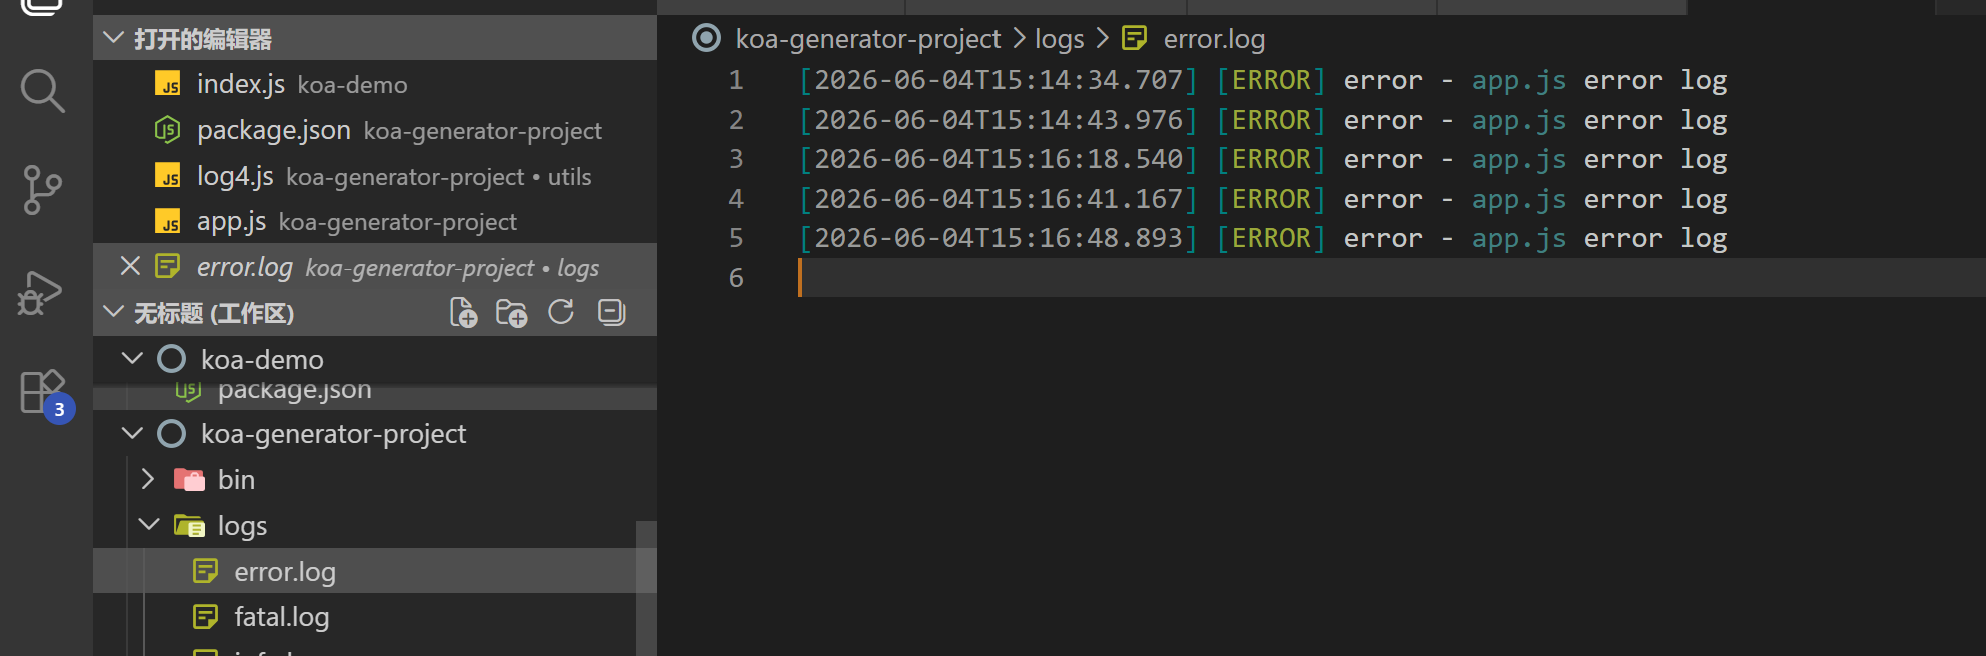Close the error.log open editor

click(130, 266)
